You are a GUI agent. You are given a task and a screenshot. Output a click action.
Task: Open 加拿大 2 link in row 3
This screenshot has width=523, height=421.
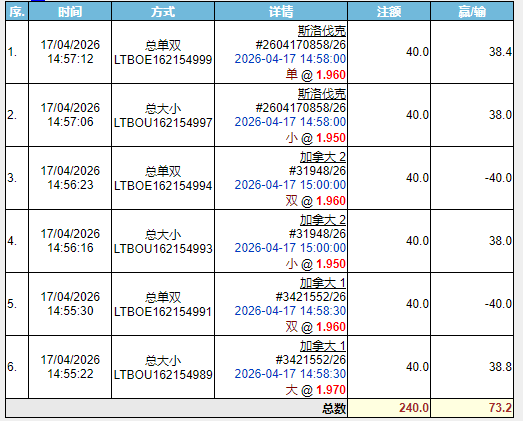click(x=323, y=157)
